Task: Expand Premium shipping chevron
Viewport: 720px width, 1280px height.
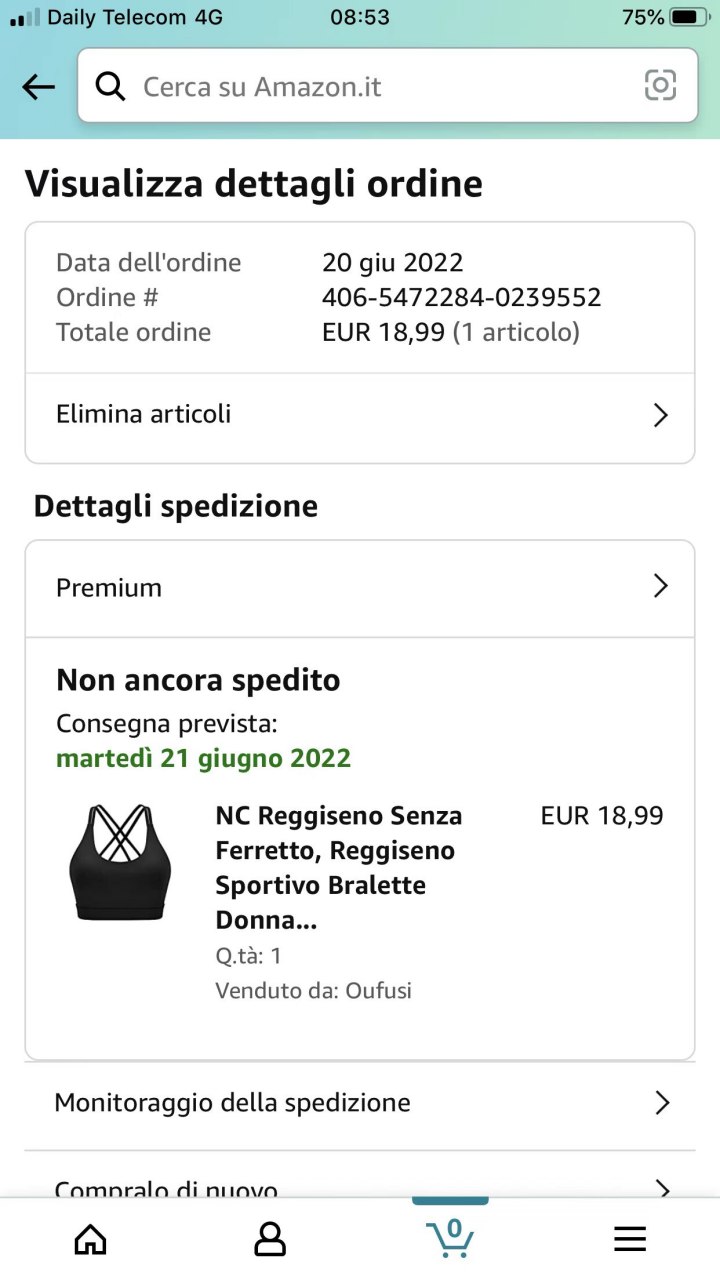Action: pyautogui.click(x=660, y=586)
